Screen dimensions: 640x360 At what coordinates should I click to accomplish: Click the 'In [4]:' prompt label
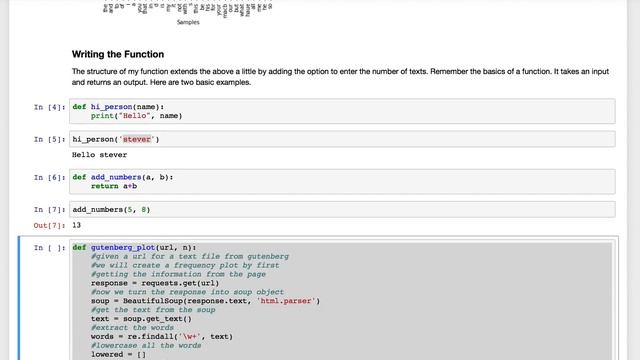click(x=49, y=107)
